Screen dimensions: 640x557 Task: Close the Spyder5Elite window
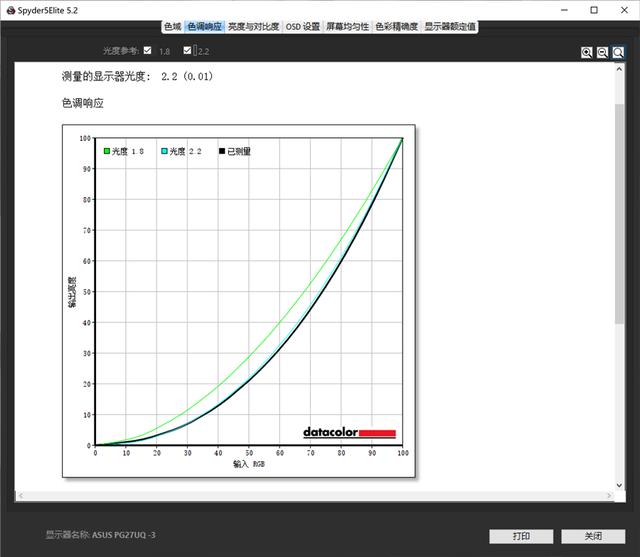click(x=624, y=10)
